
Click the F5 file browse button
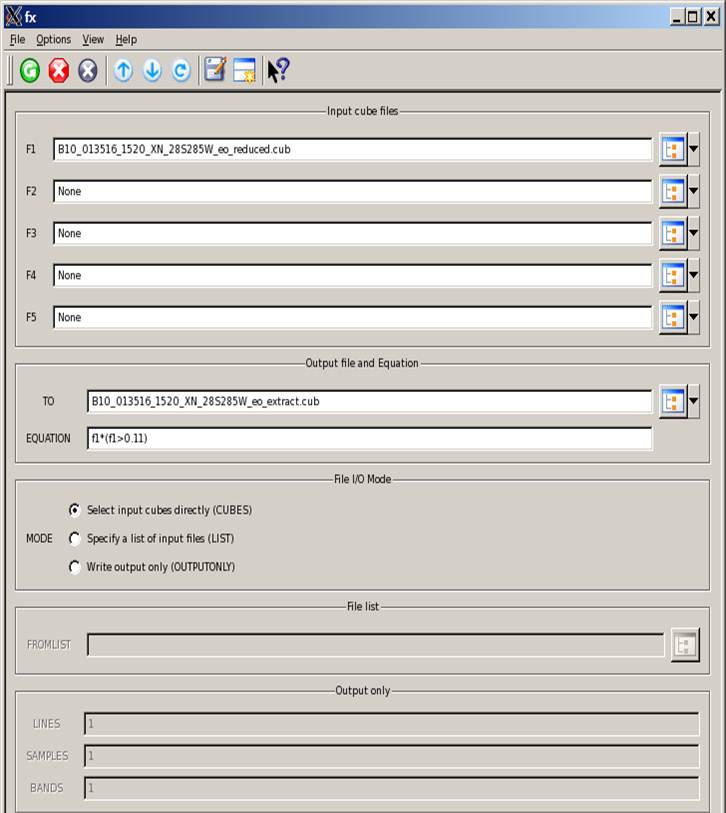pyautogui.click(x=673, y=317)
